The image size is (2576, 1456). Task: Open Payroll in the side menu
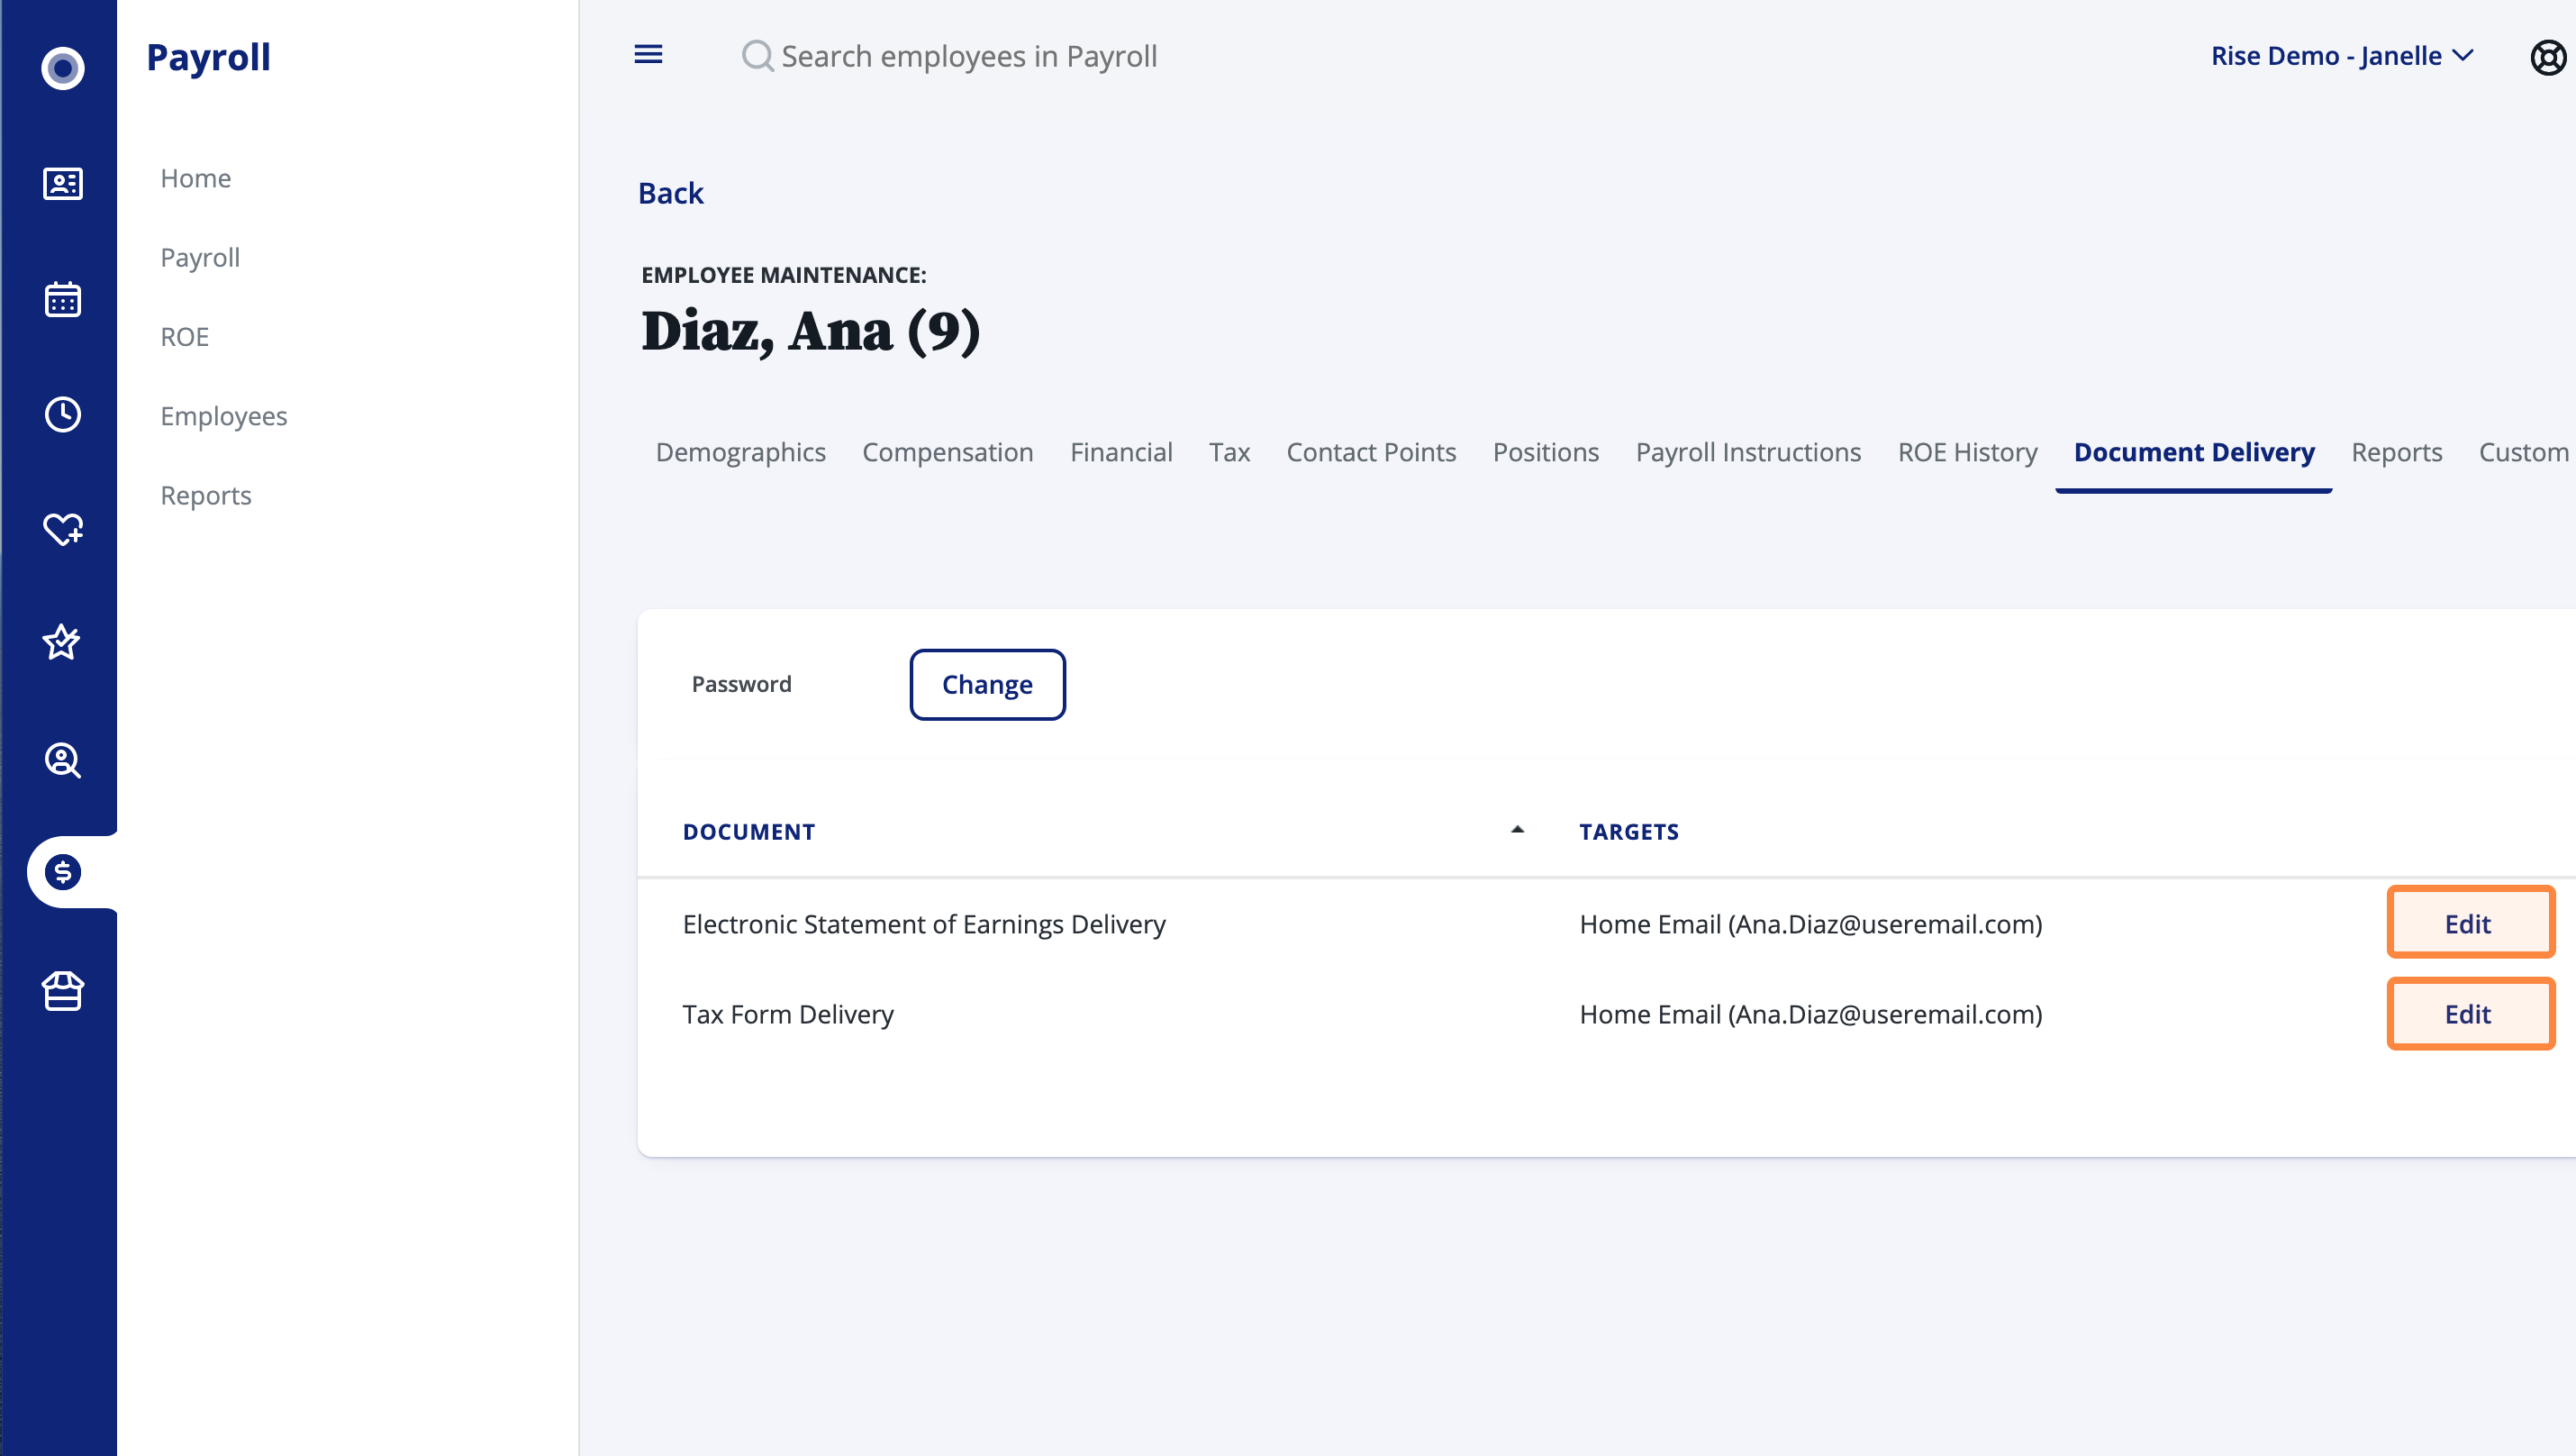pos(200,257)
